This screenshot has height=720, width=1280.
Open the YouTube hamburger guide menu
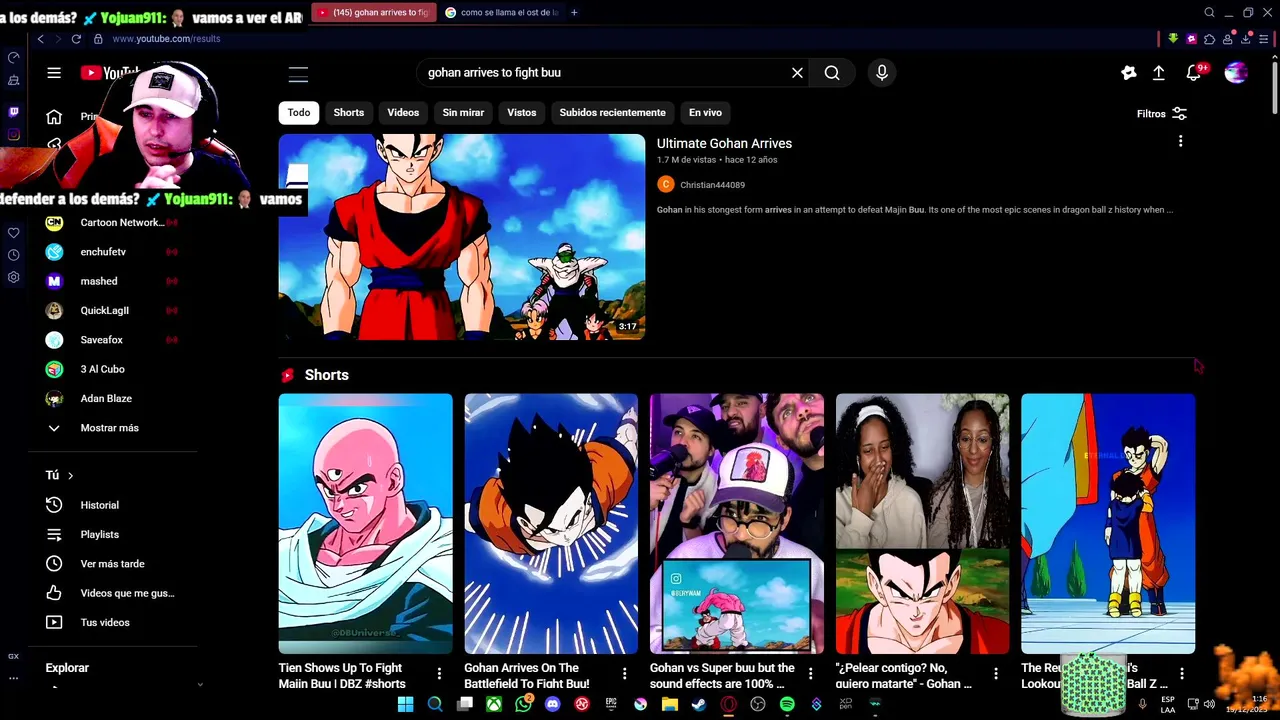click(x=54, y=73)
